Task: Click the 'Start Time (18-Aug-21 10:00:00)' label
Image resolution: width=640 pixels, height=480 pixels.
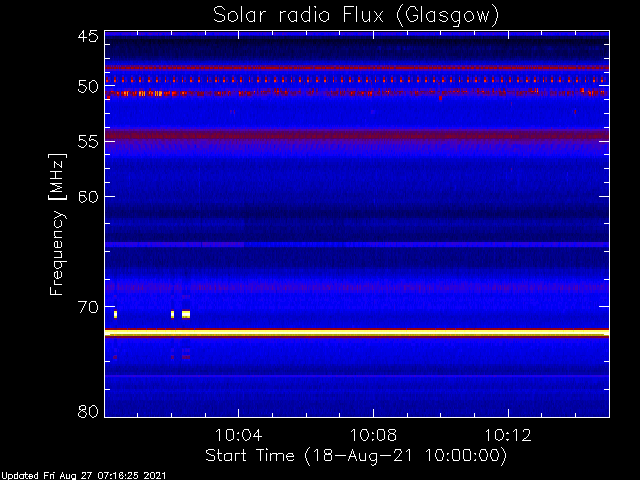Action: 356,455
